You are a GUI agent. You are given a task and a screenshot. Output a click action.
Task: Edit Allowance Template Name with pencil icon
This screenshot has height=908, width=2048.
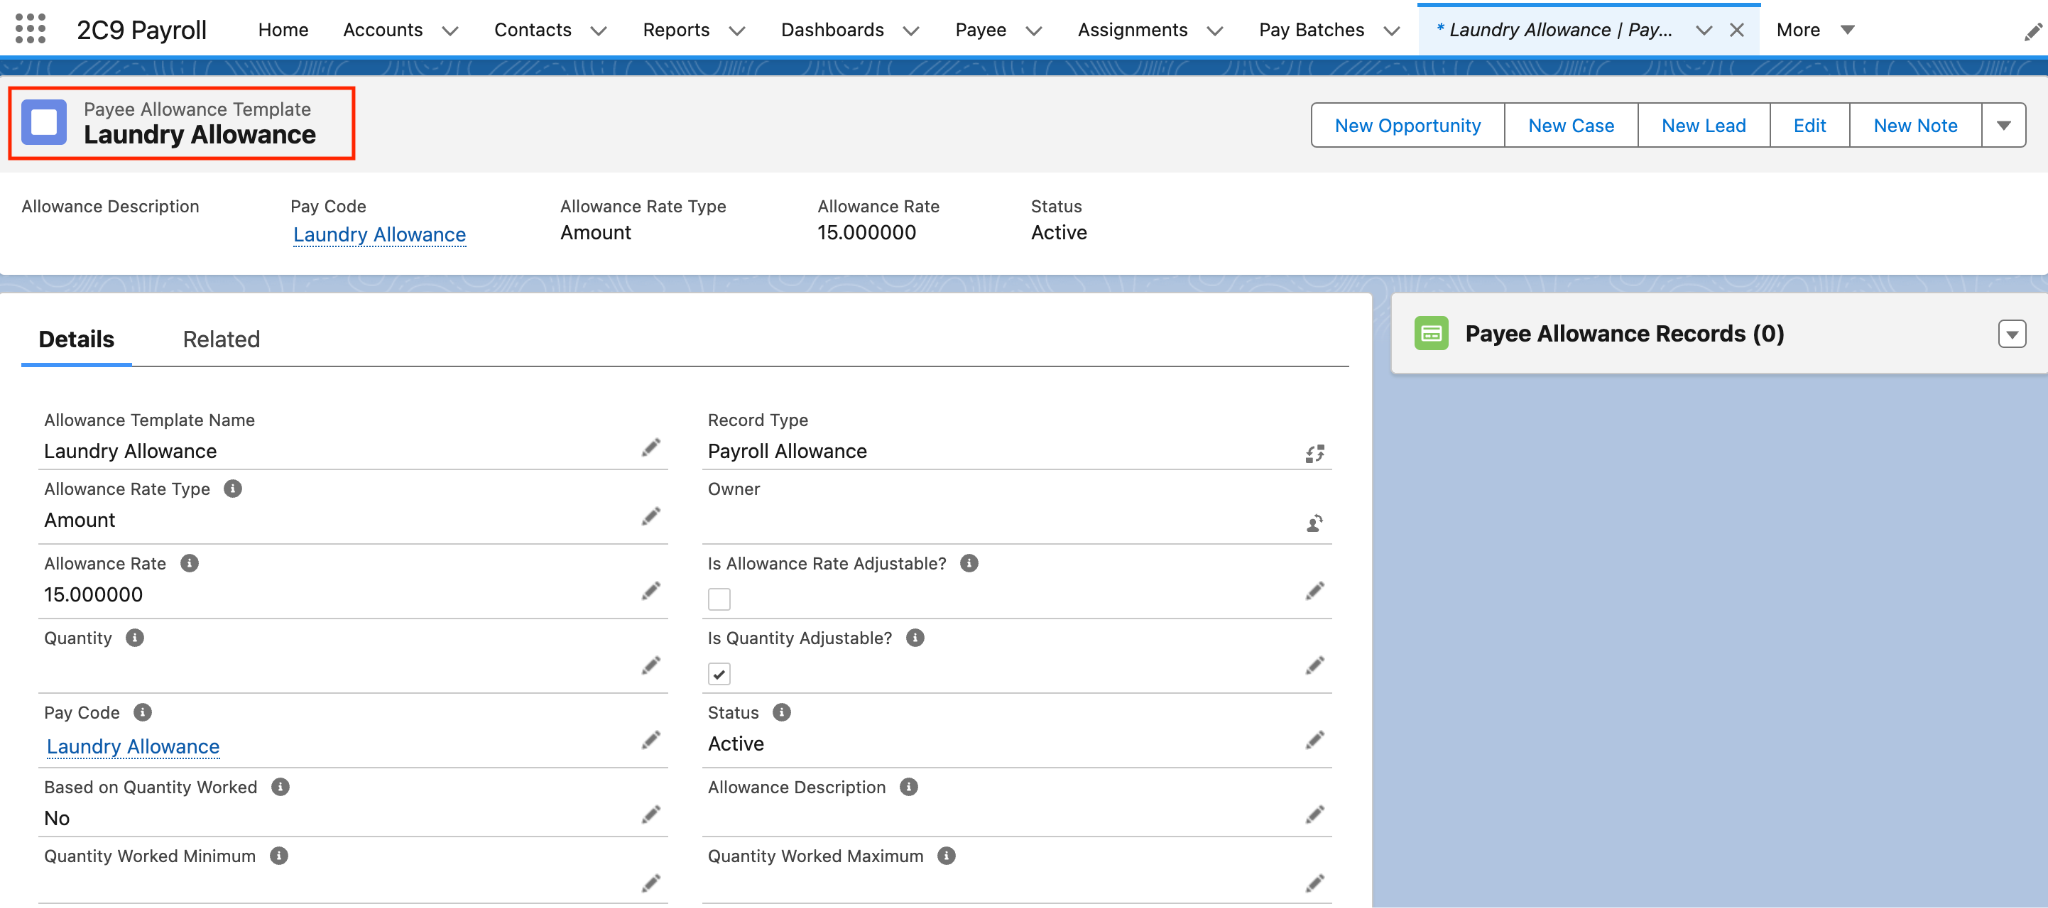coord(651,448)
